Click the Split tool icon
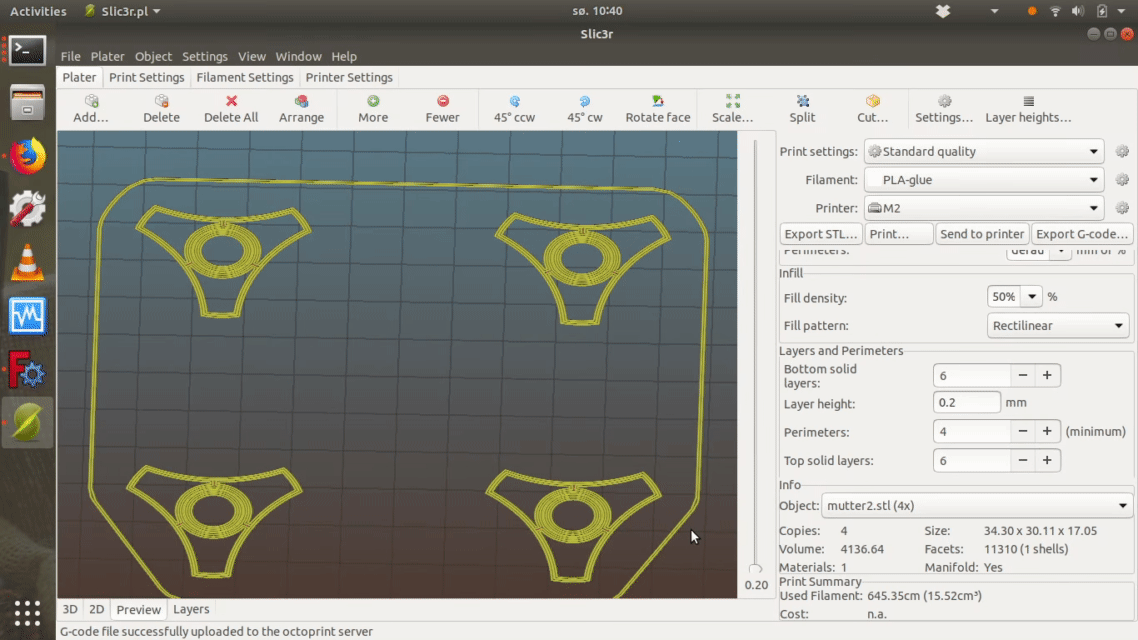Image resolution: width=1138 pixels, height=640 pixels. [x=803, y=101]
